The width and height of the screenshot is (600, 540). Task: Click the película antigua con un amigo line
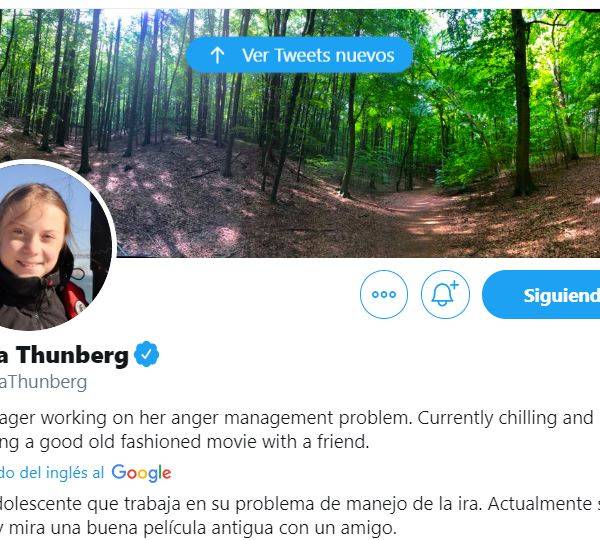(198, 528)
